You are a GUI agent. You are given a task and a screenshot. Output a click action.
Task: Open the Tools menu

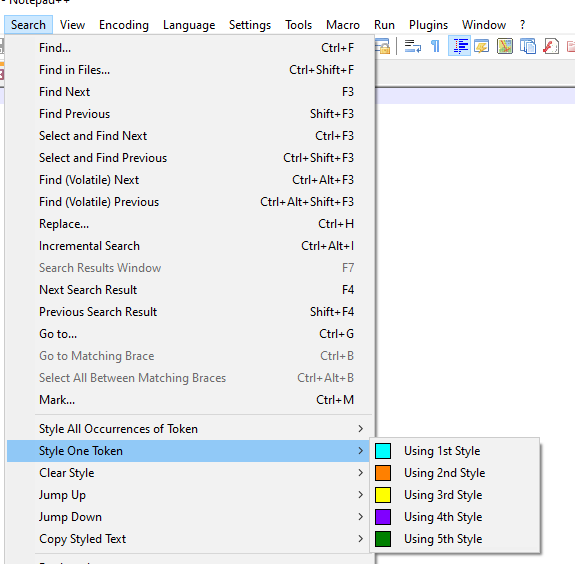point(299,25)
